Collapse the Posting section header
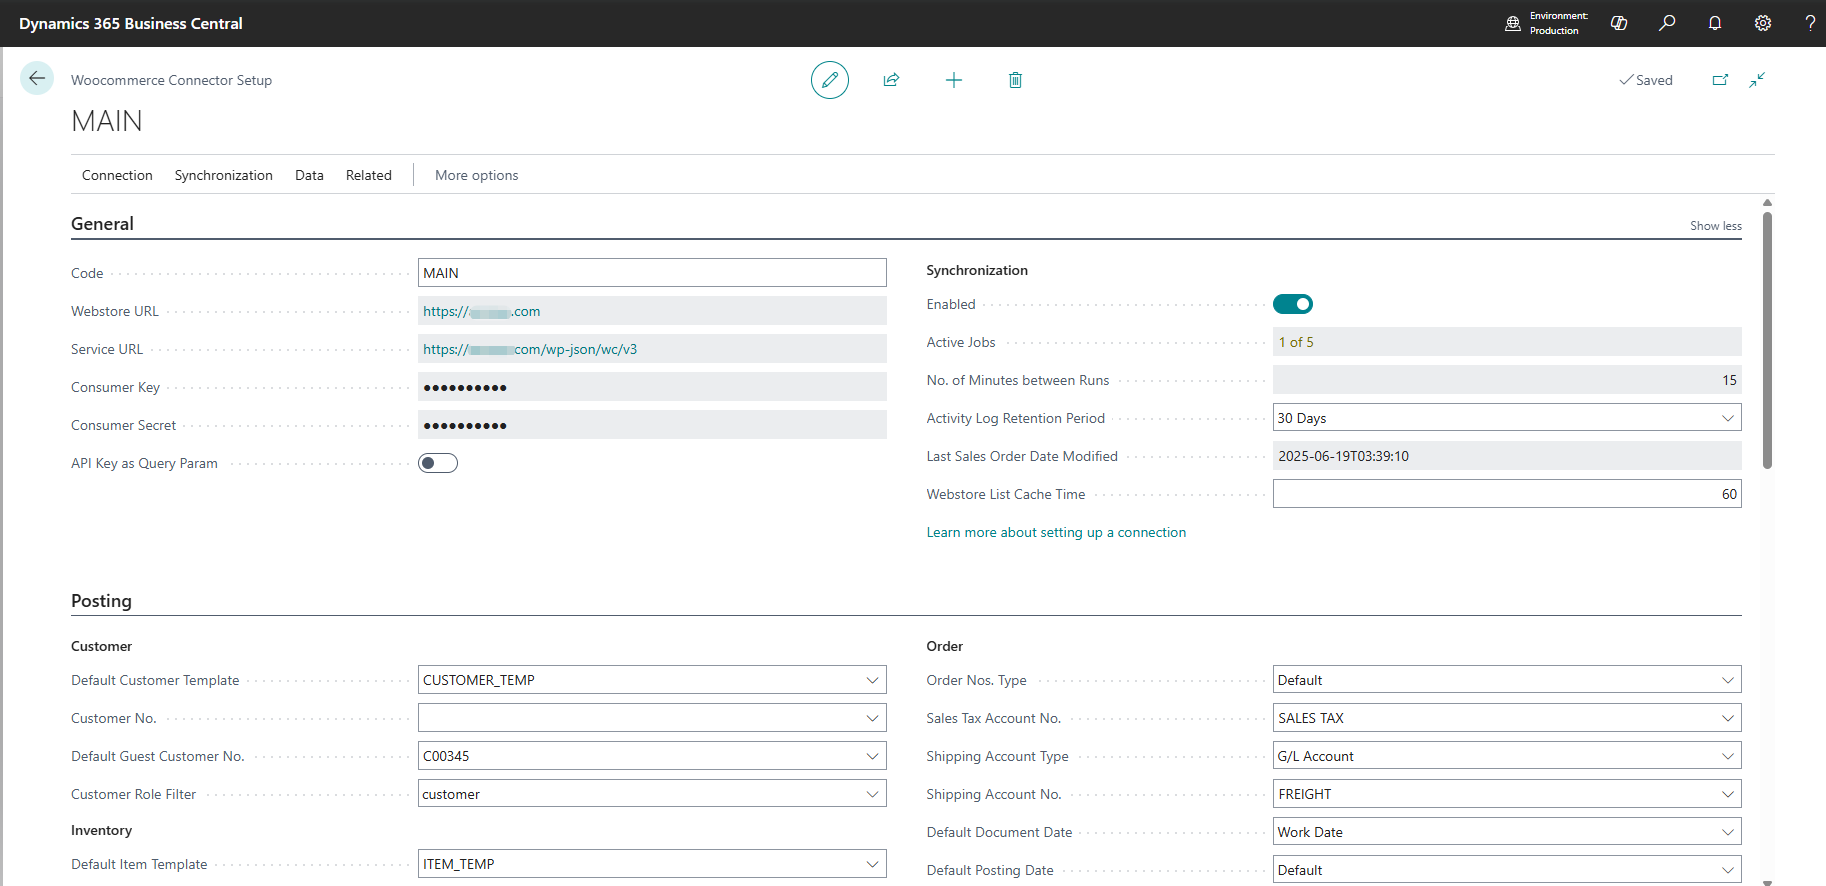The image size is (1826, 886). tap(101, 601)
